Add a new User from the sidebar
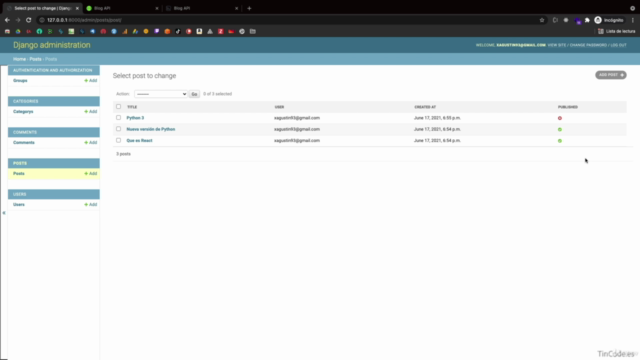Image resolution: width=640 pixels, height=360 pixels. coord(91,204)
